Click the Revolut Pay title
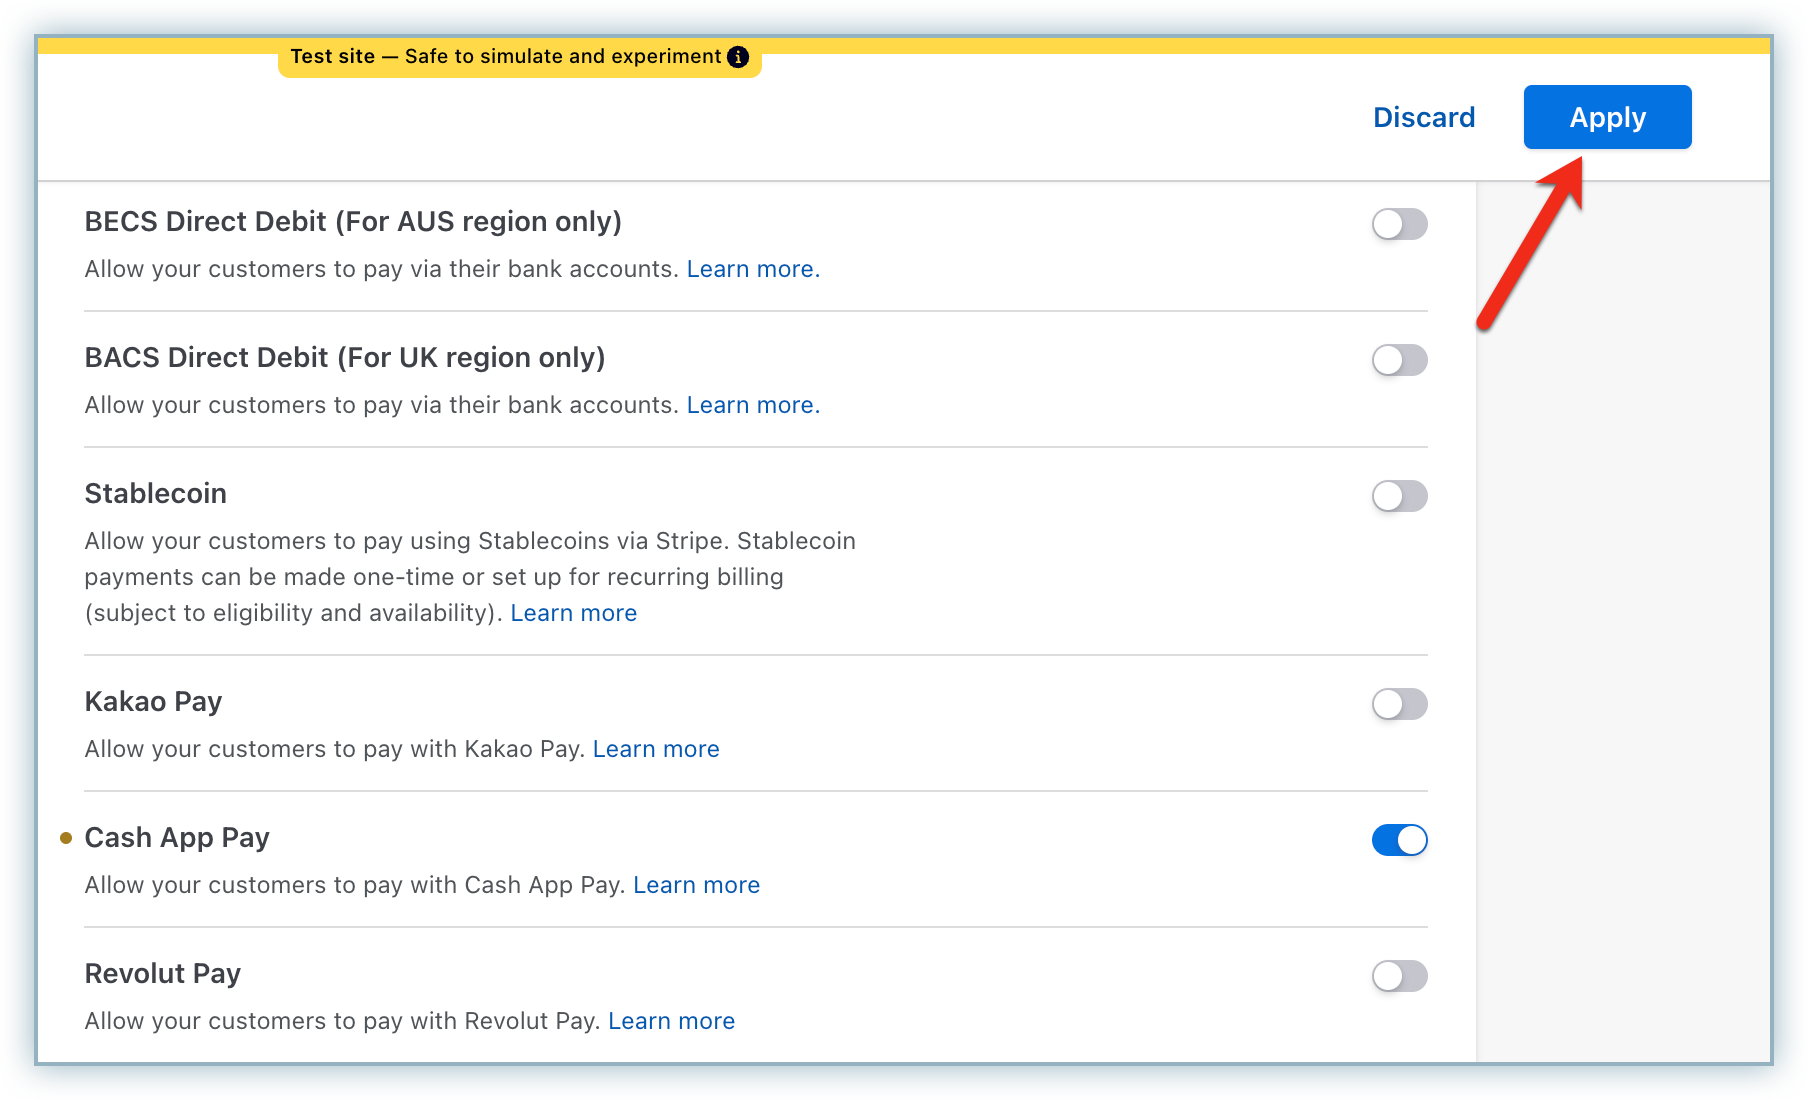This screenshot has height=1100, width=1808. click(163, 974)
